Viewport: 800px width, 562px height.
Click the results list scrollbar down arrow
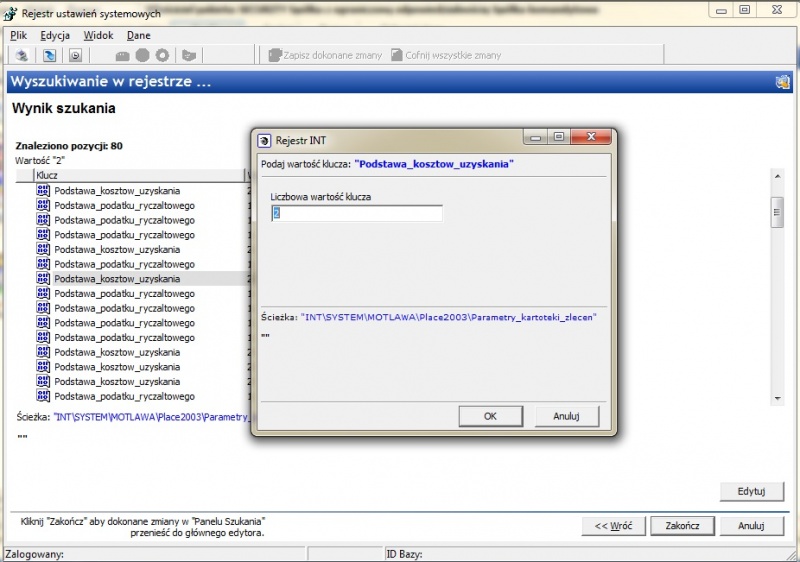(x=777, y=398)
